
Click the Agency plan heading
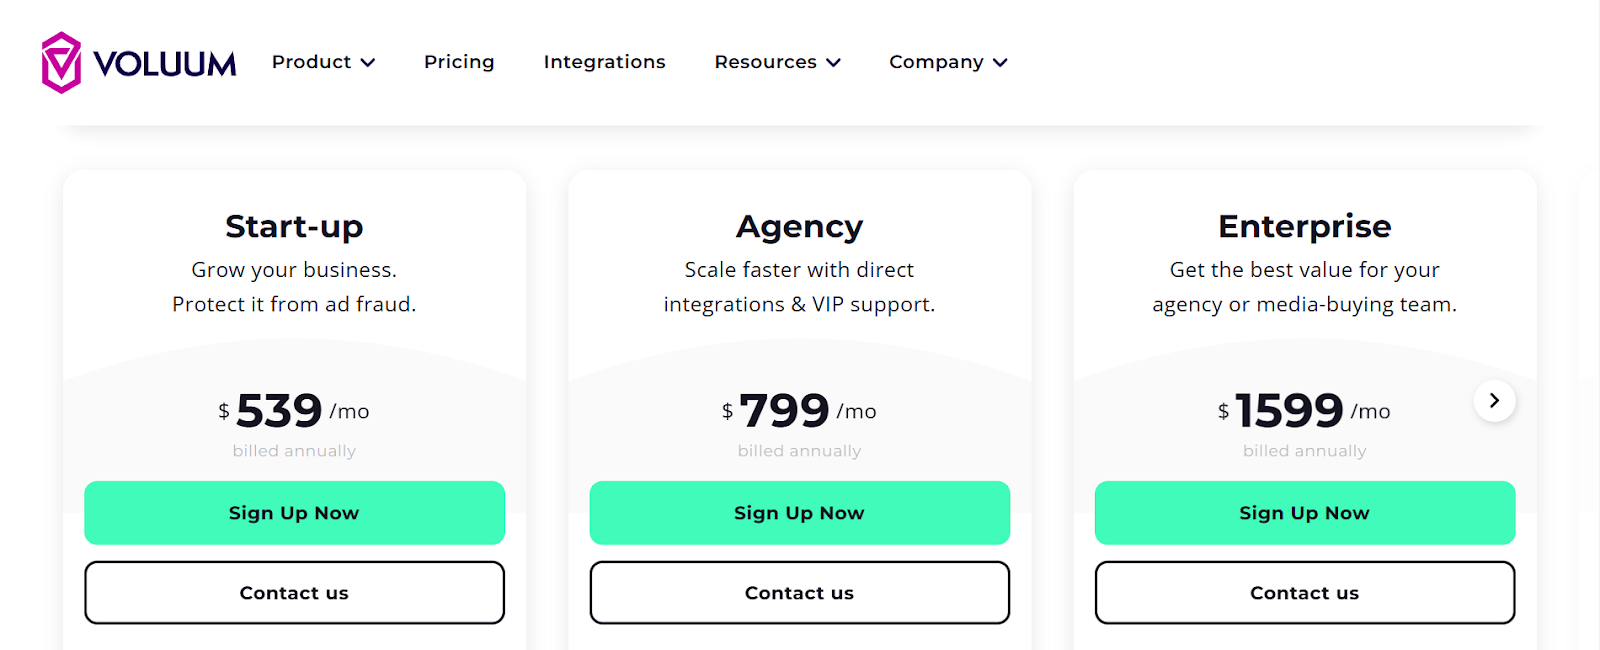[x=799, y=226]
